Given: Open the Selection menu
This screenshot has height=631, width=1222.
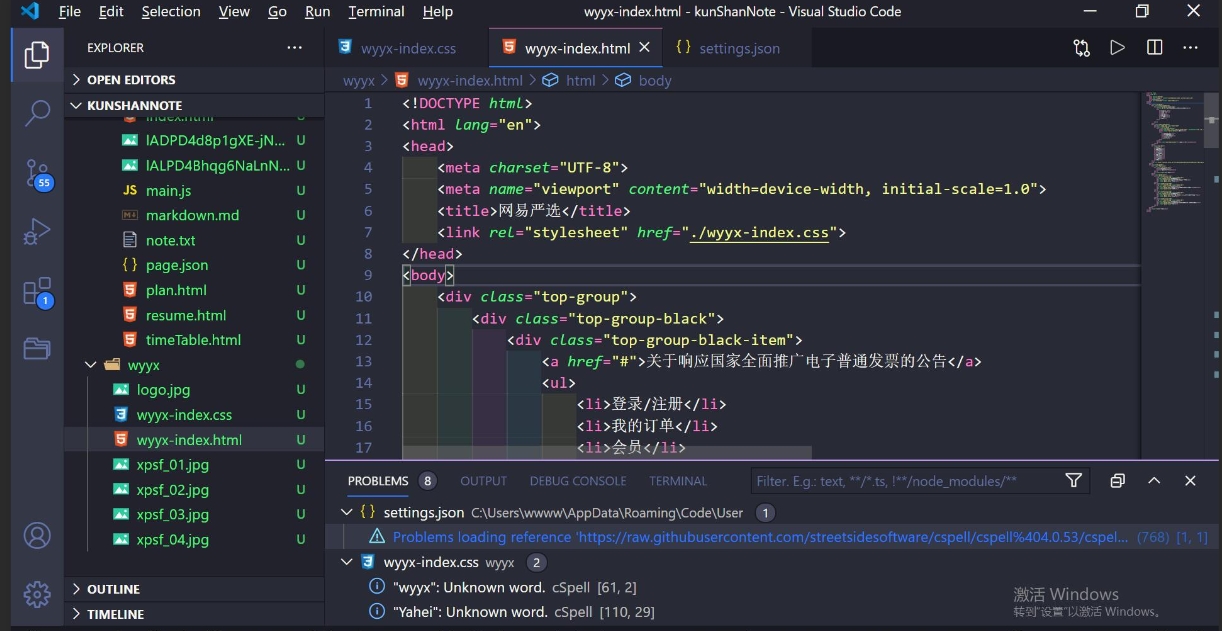Looking at the screenshot, I should [171, 12].
